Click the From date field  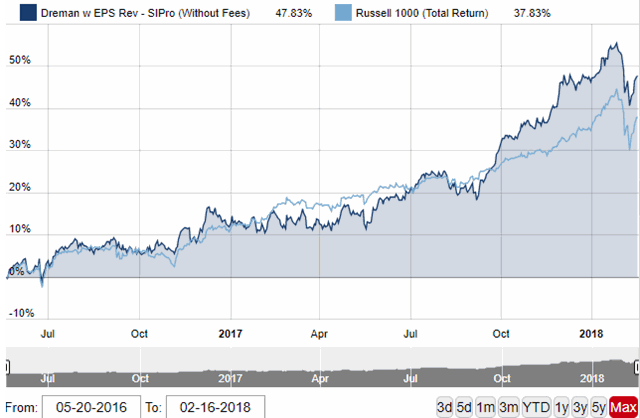click(89, 407)
